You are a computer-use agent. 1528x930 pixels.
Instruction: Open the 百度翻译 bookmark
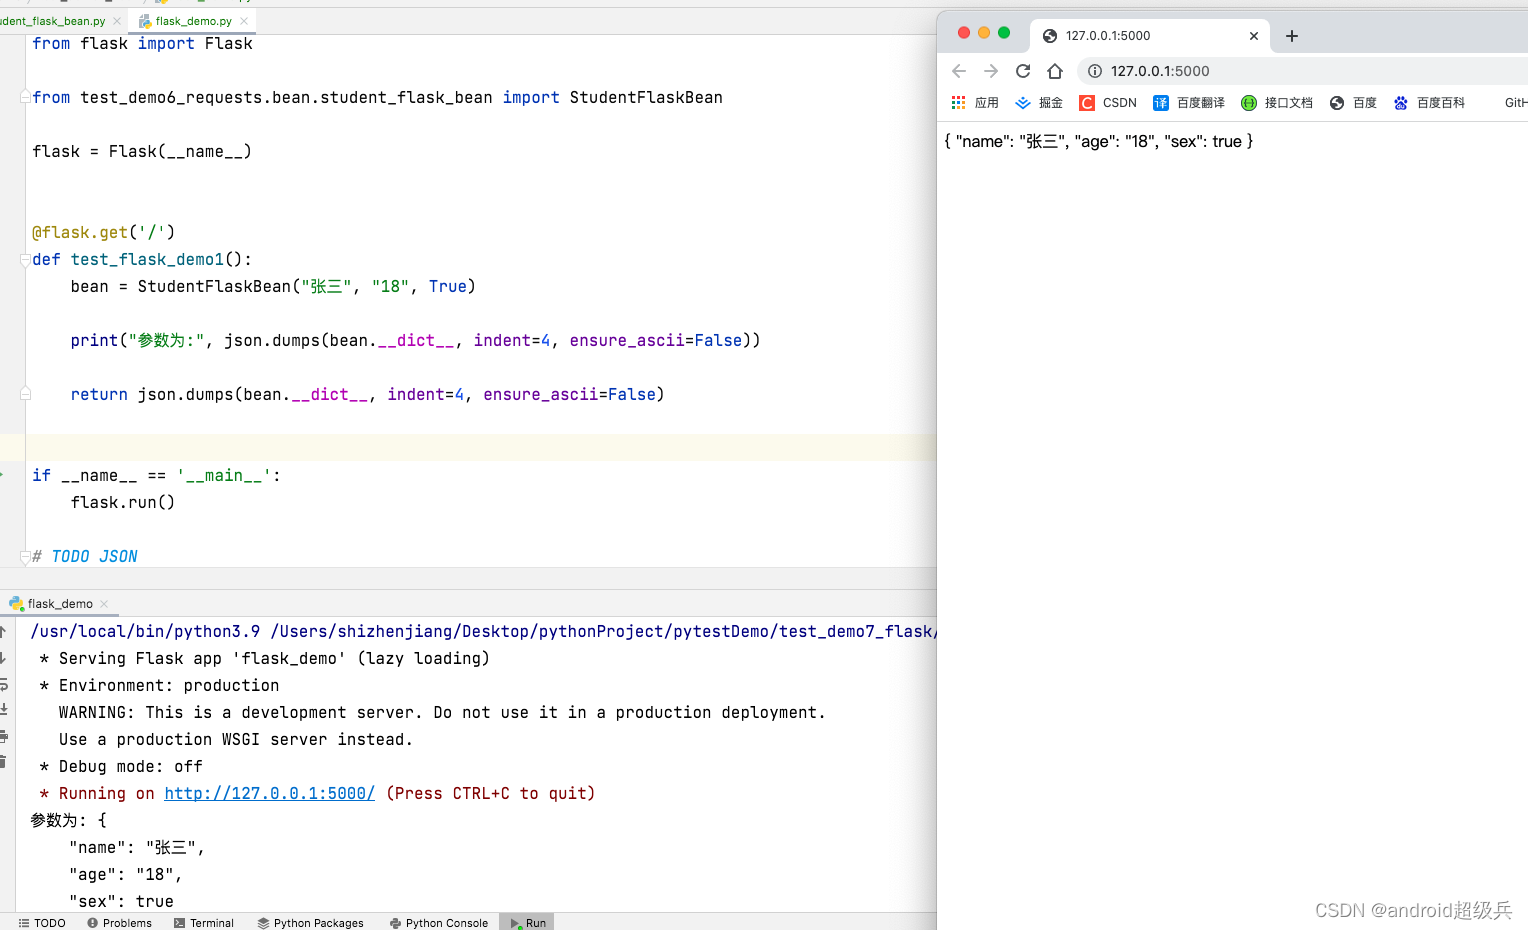click(1189, 103)
